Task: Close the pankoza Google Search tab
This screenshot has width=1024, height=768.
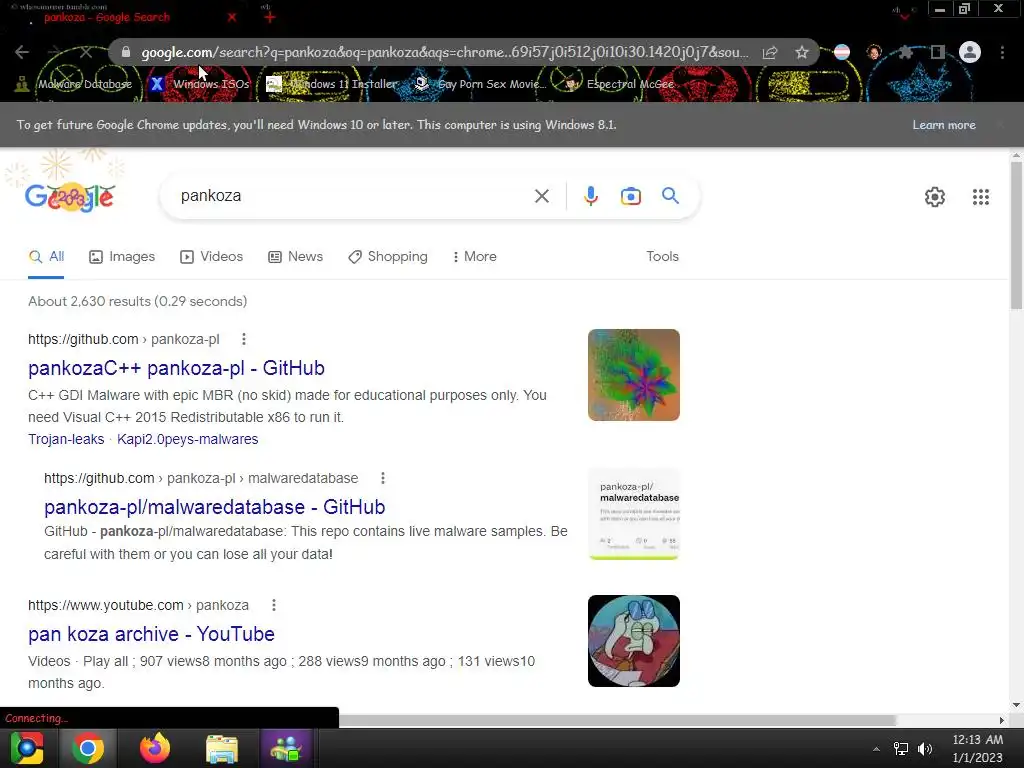Action: coord(232,17)
